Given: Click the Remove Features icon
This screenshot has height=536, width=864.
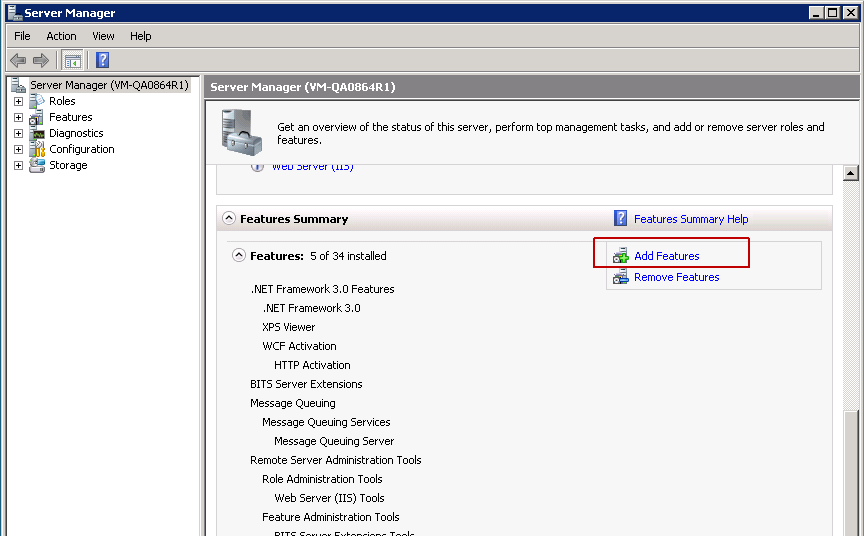Looking at the screenshot, I should 621,277.
